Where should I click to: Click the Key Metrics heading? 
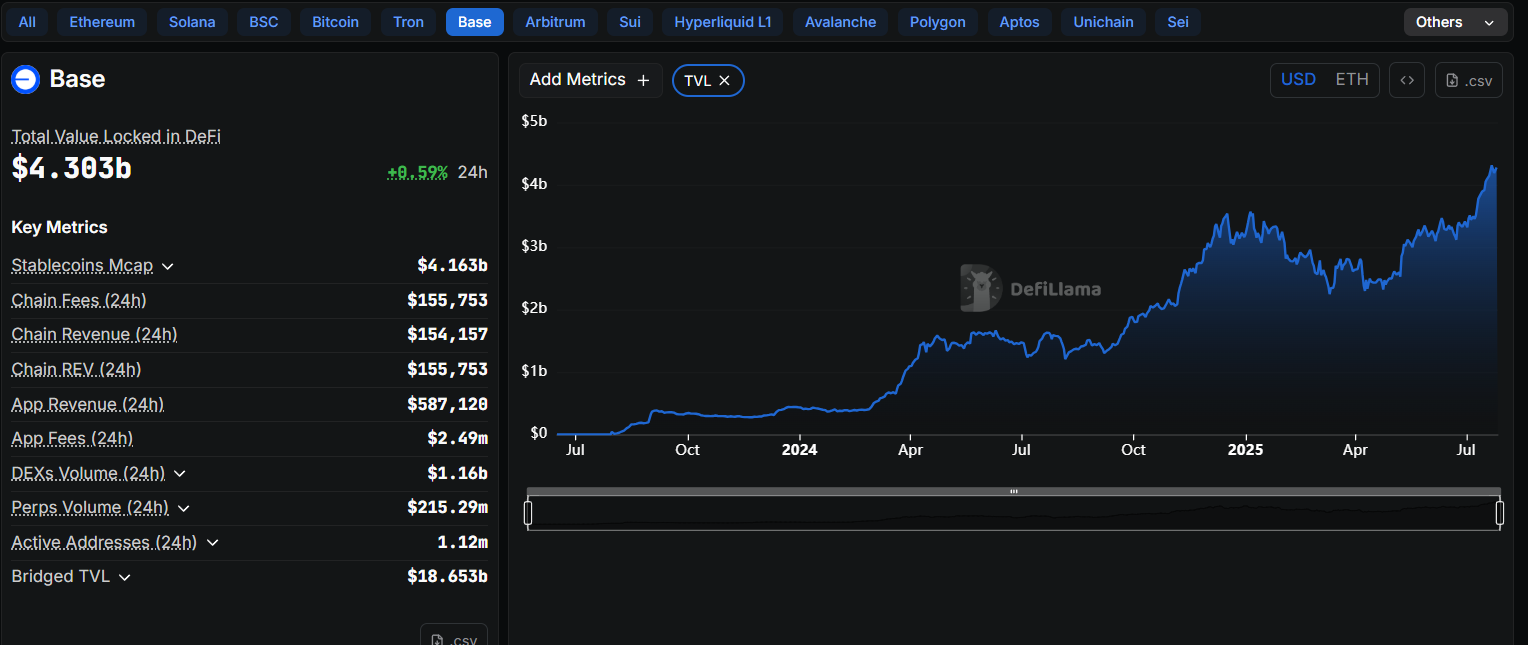click(59, 227)
